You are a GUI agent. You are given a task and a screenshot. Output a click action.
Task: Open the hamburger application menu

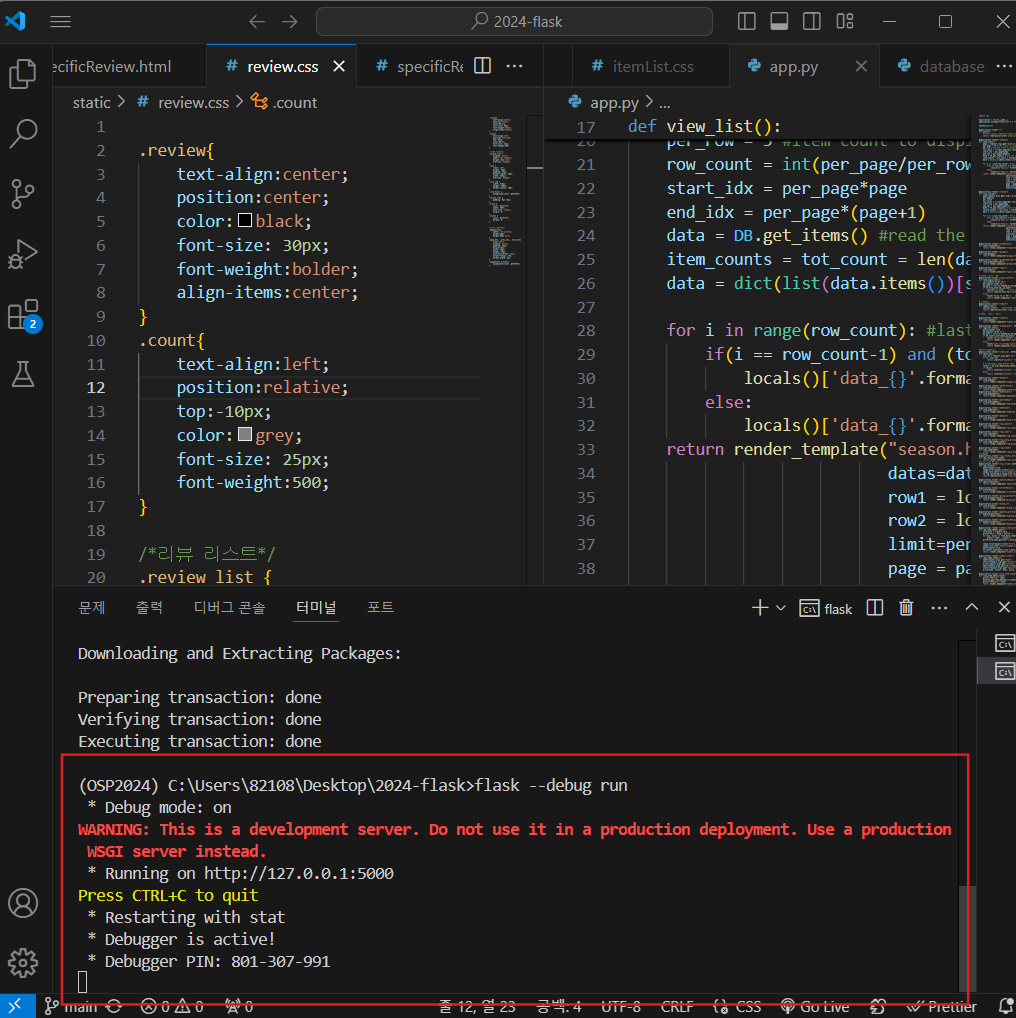click(60, 21)
